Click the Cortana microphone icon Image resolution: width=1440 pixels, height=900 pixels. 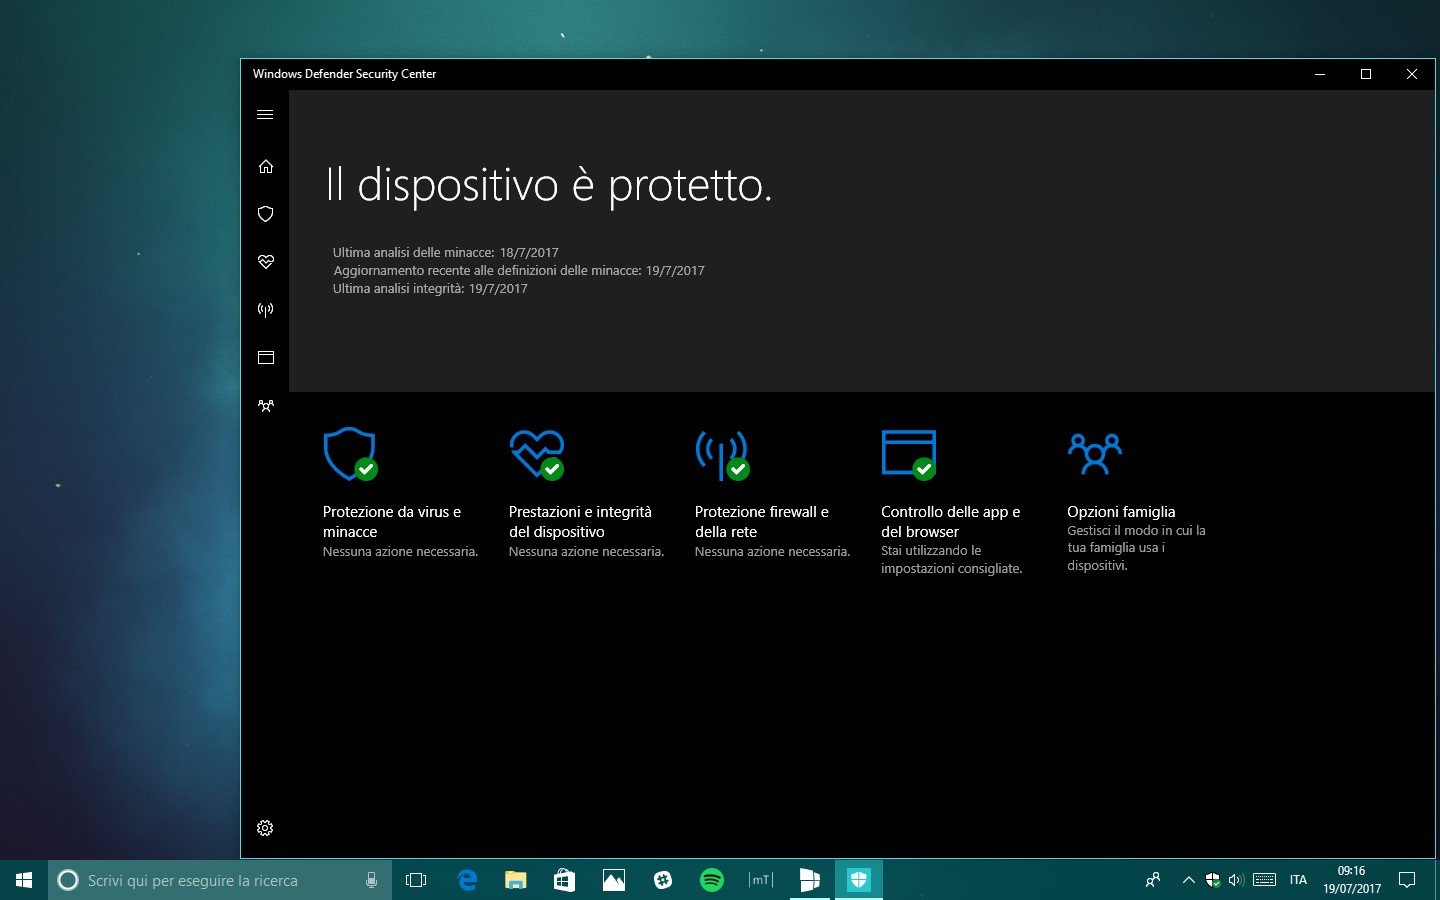[x=371, y=880]
